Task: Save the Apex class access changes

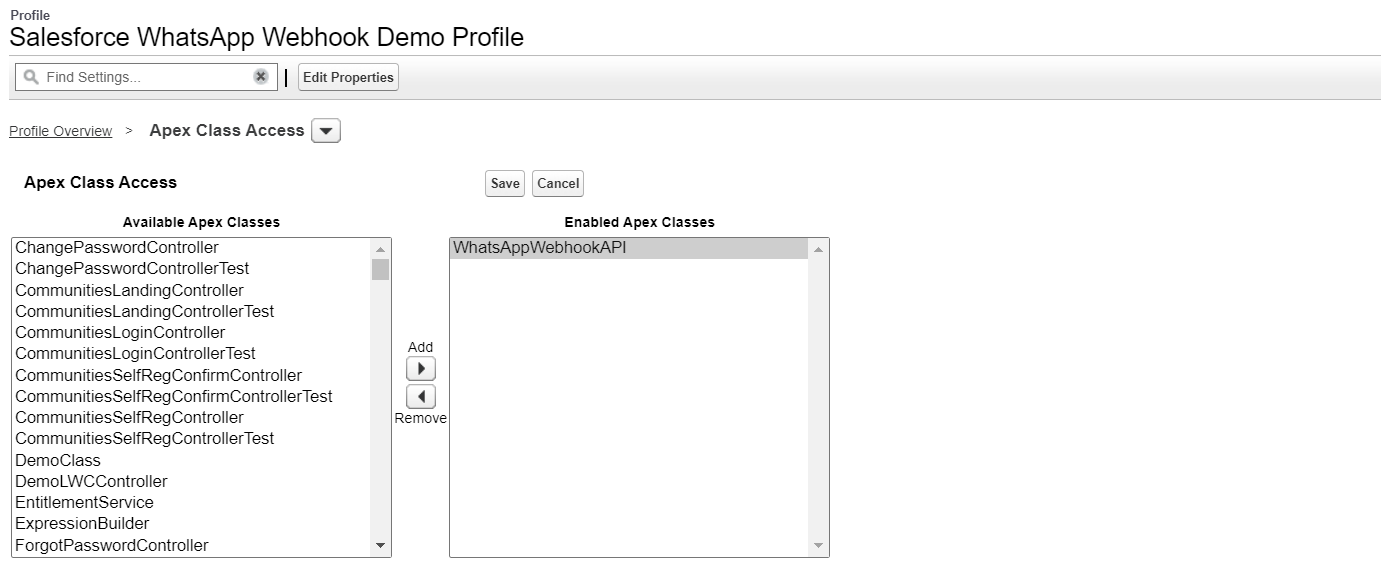Action: click(505, 183)
